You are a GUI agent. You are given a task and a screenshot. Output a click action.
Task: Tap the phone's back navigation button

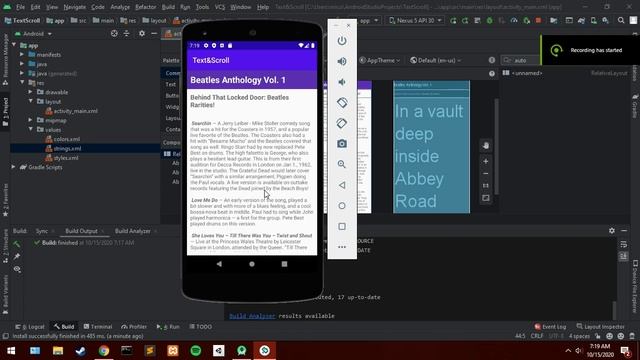219,264
